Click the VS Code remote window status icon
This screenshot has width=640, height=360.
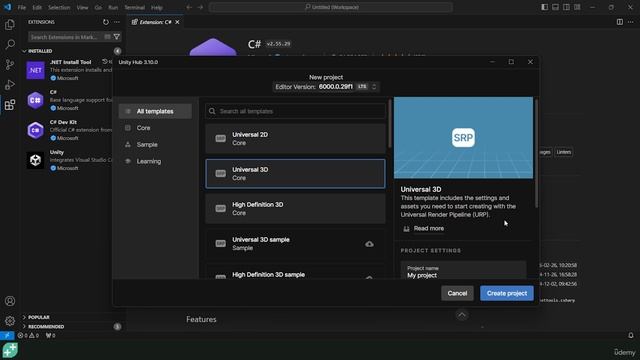click(7, 336)
